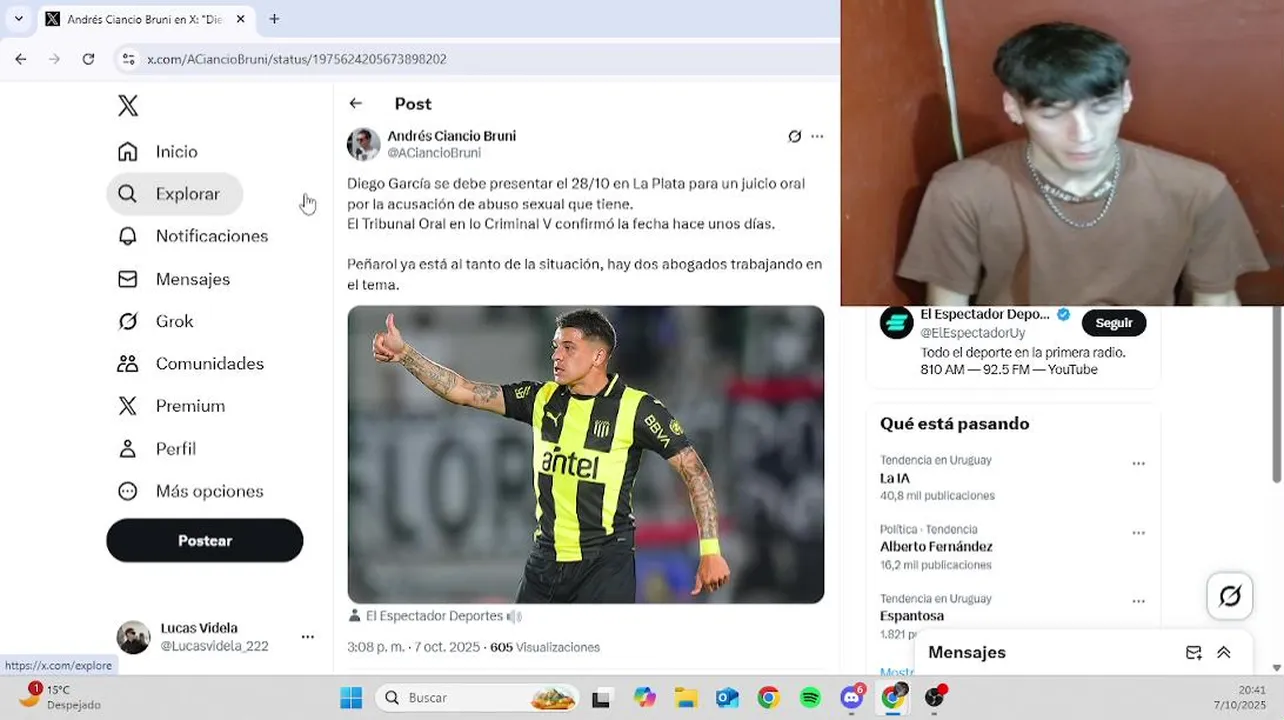
Task: Click the taskbar Buscar search box
Action: (477, 698)
